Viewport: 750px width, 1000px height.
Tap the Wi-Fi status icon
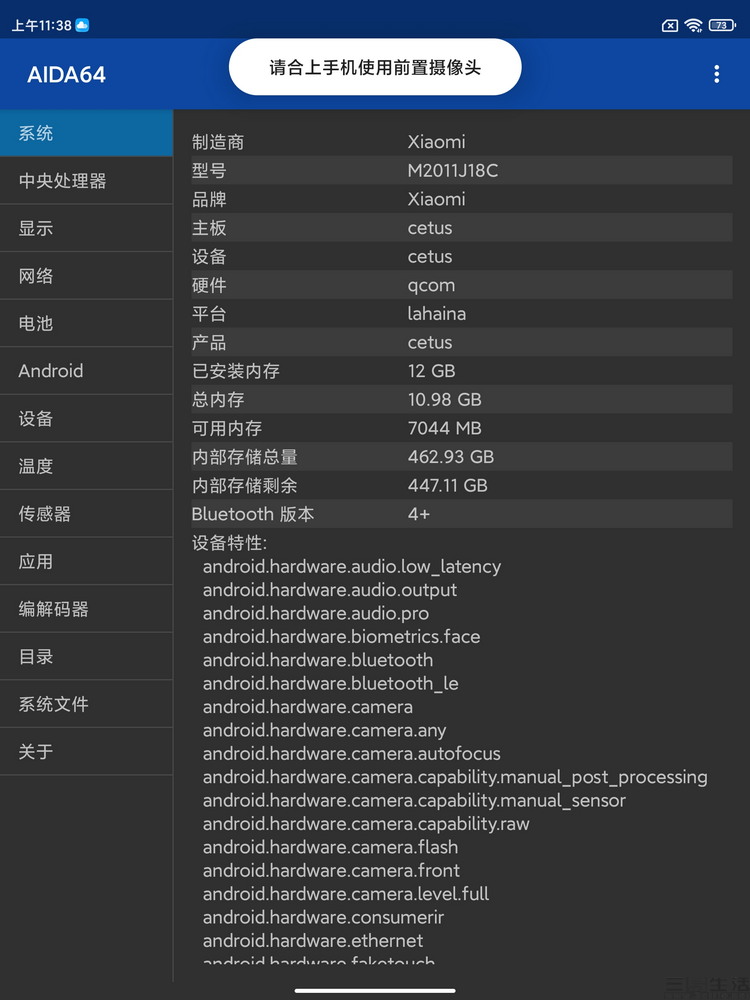coord(693,26)
